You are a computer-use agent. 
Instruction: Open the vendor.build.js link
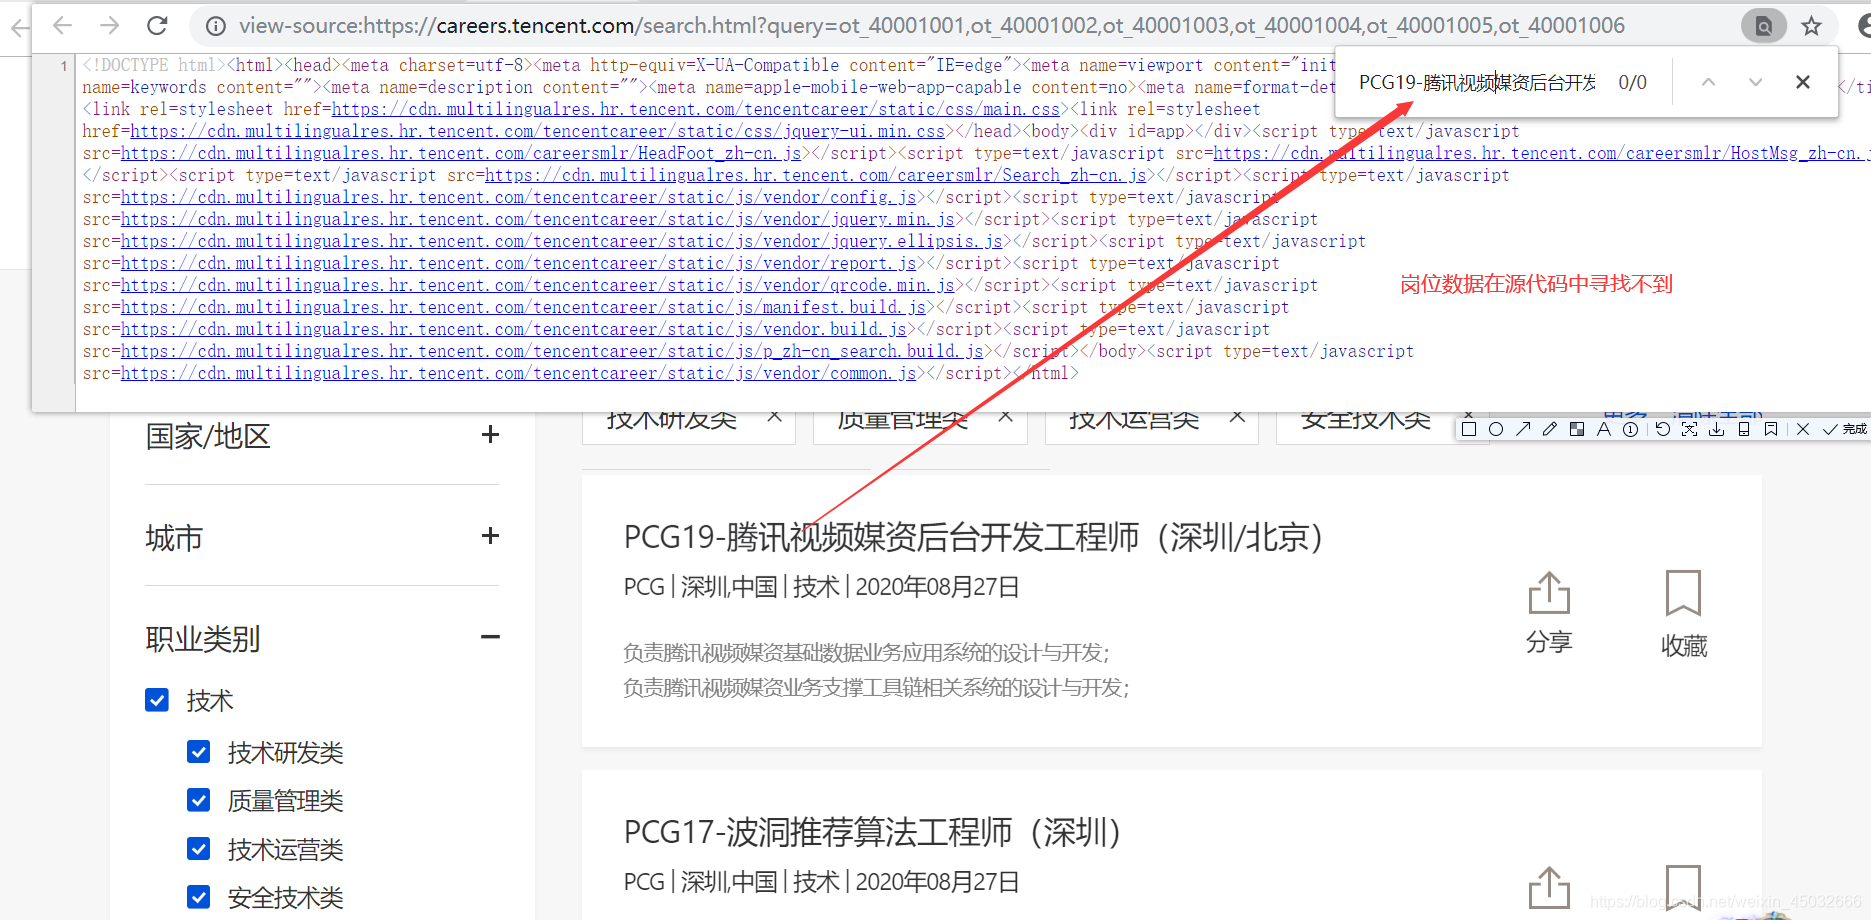(514, 329)
